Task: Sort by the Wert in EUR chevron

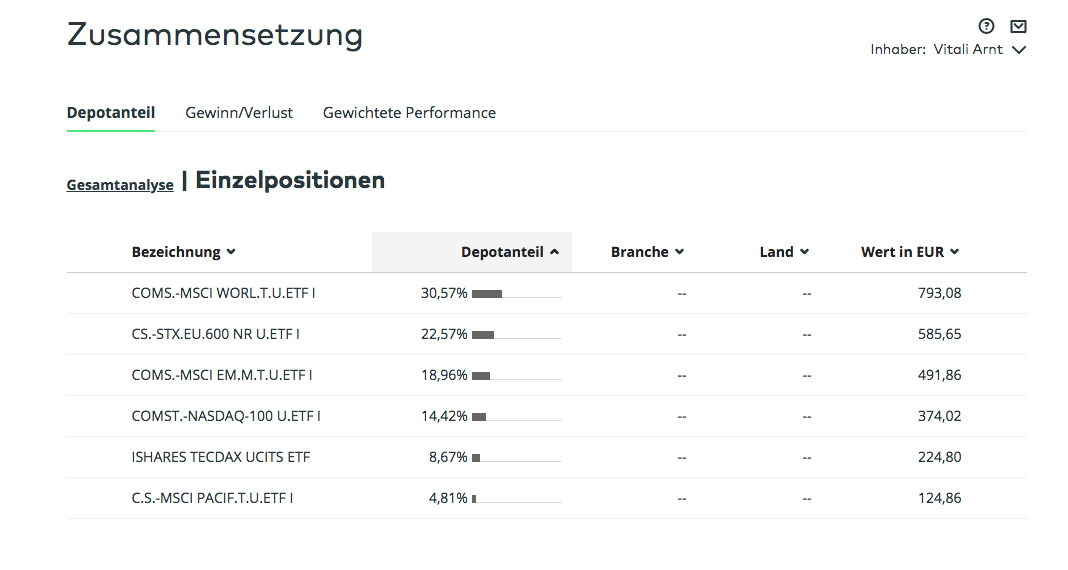Action: pyautogui.click(x=954, y=252)
